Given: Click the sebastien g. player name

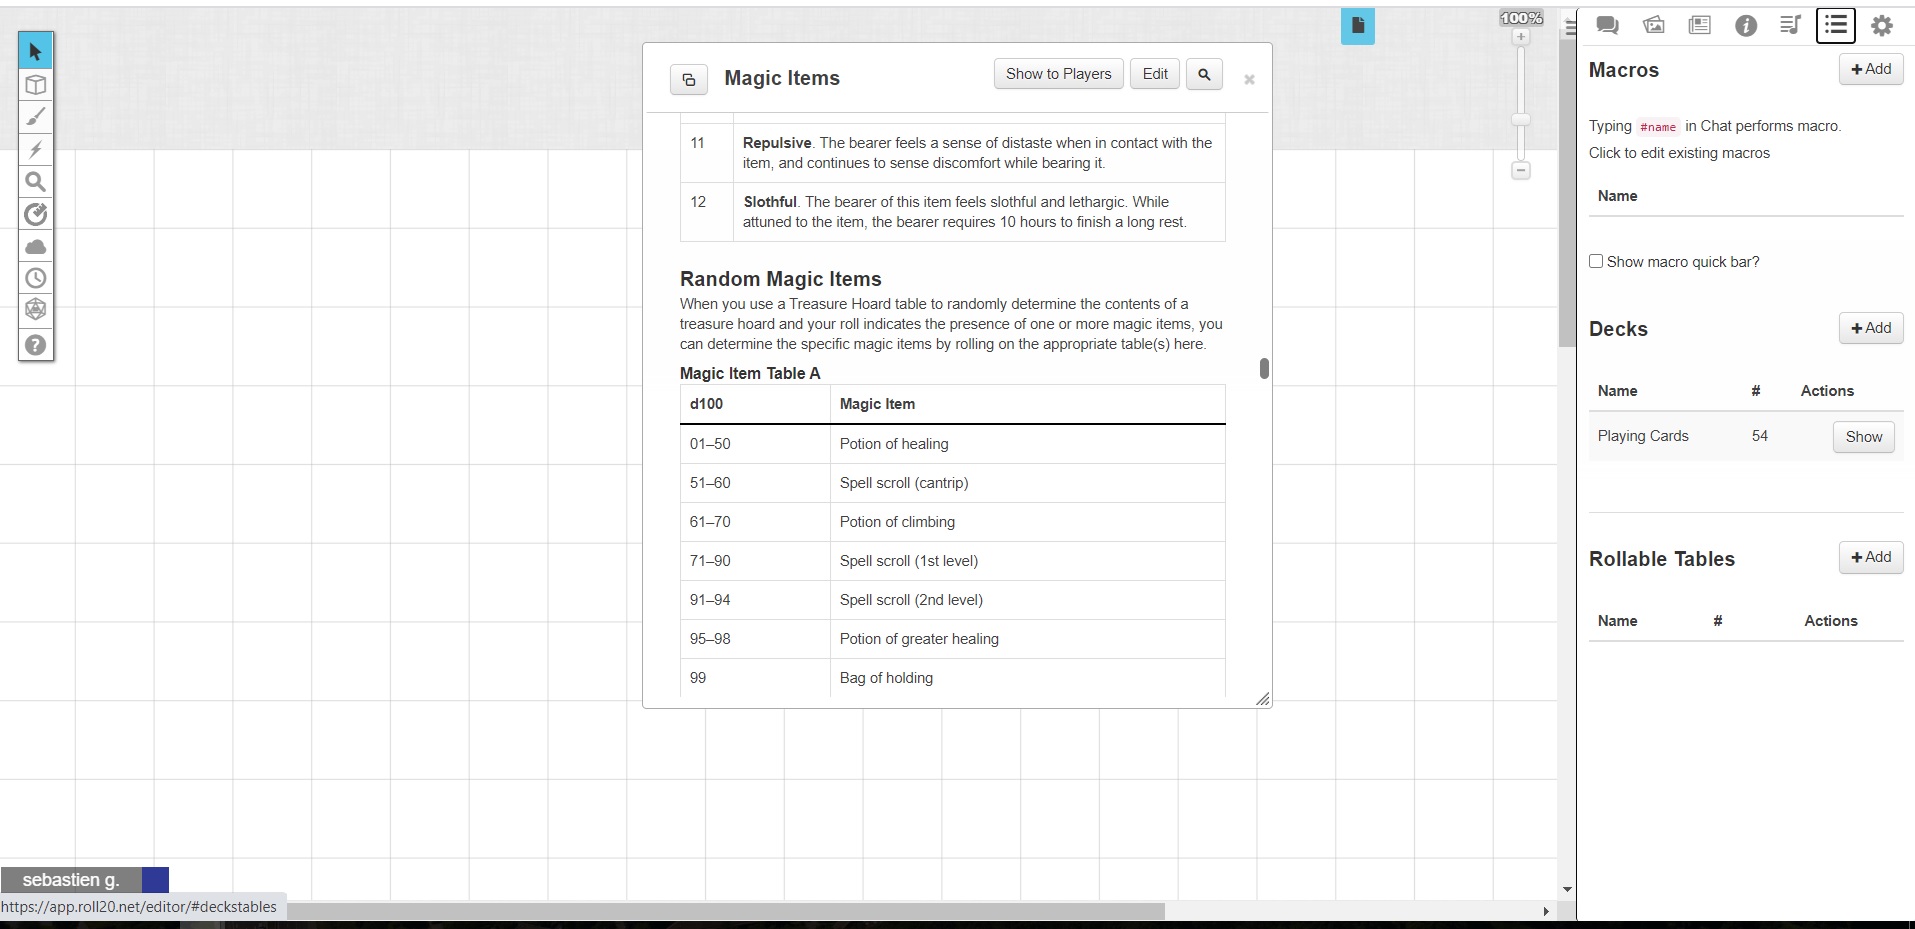Looking at the screenshot, I should click(x=71, y=880).
